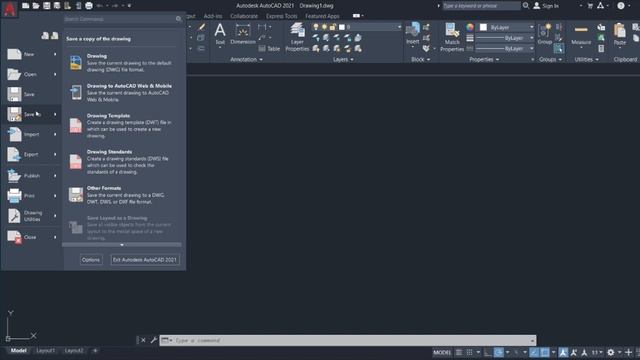Toggle snap mode dotted grid in status bar
The height and width of the screenshot is (360, 640).
pyautogui.click(x=469, y=352)
